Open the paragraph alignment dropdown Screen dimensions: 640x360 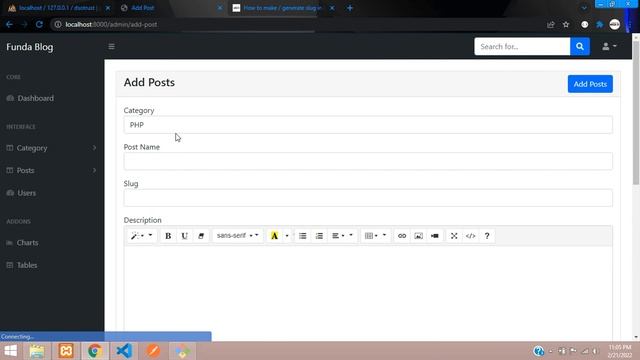pos(342,236)
